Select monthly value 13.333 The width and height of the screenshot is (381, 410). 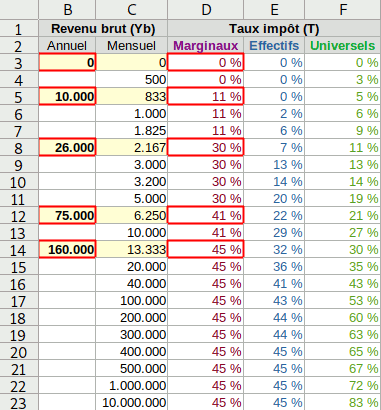click(132, 250)
